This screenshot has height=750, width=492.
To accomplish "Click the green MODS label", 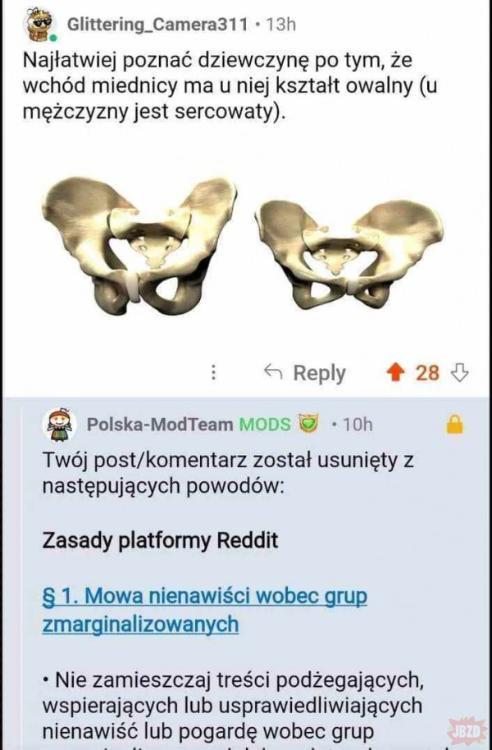I will point(264,424).
